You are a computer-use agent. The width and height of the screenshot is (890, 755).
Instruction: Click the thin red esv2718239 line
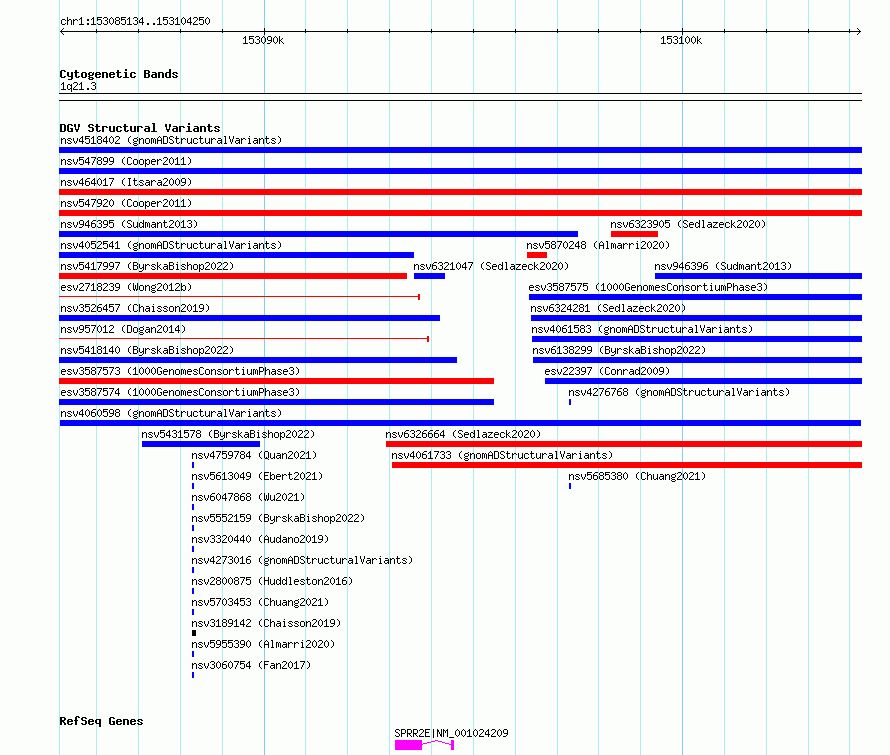(x=239, y=297)
